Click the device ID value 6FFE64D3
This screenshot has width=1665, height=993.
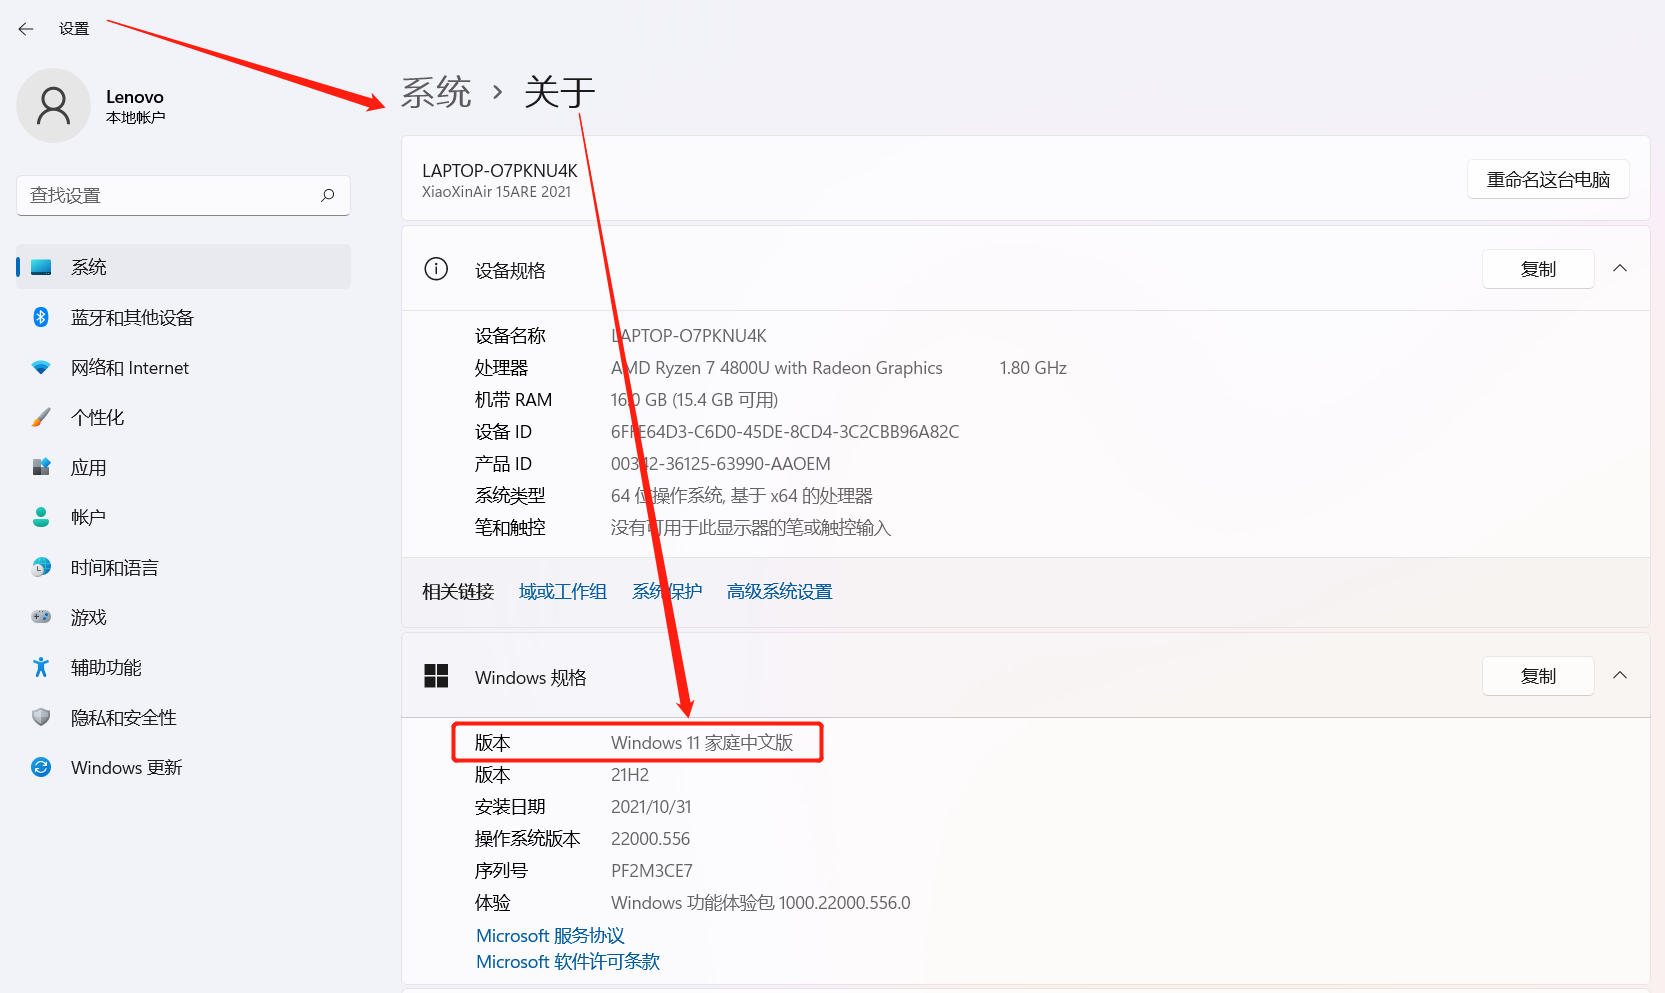[x=785, y=432]
